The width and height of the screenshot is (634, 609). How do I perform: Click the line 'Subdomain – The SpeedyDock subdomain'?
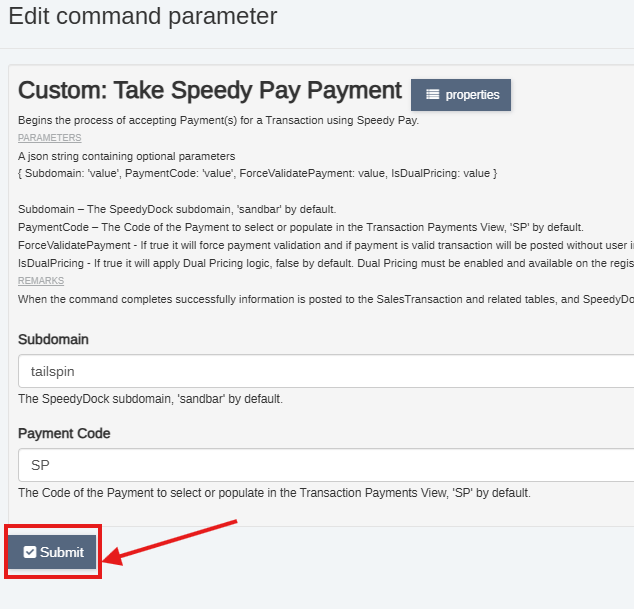coord(177,209)
